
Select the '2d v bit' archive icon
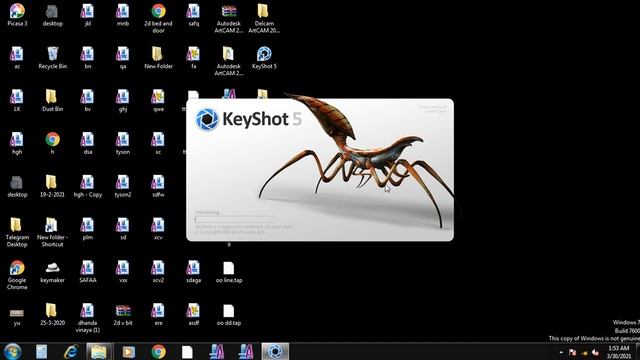click(123, 314)
